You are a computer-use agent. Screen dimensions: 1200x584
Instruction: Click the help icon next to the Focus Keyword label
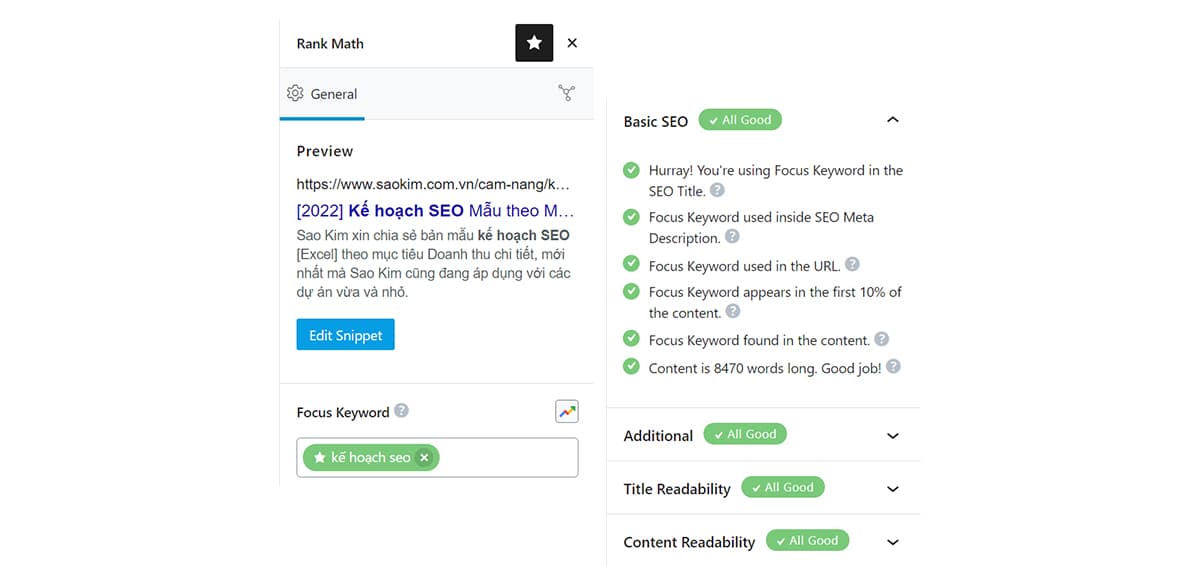coord(401,409)
